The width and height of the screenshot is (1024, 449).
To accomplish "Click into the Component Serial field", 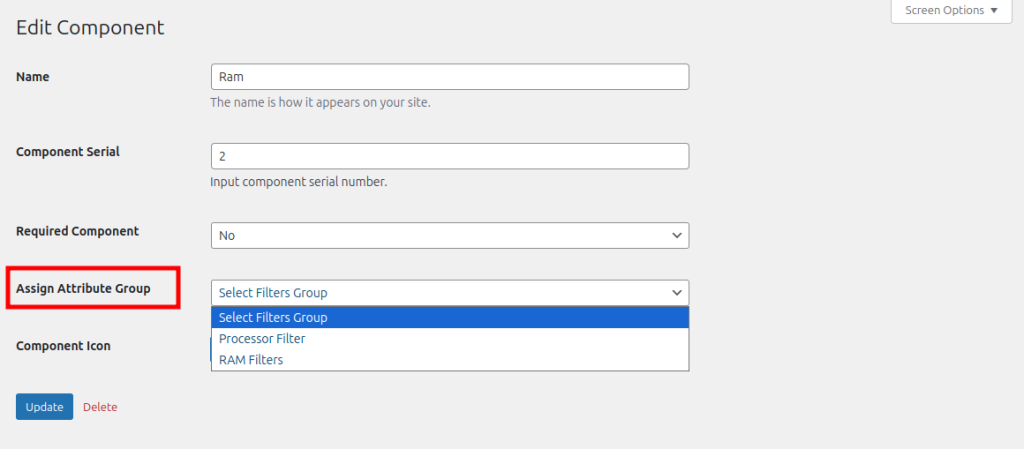I will click(x=450, y=157).
